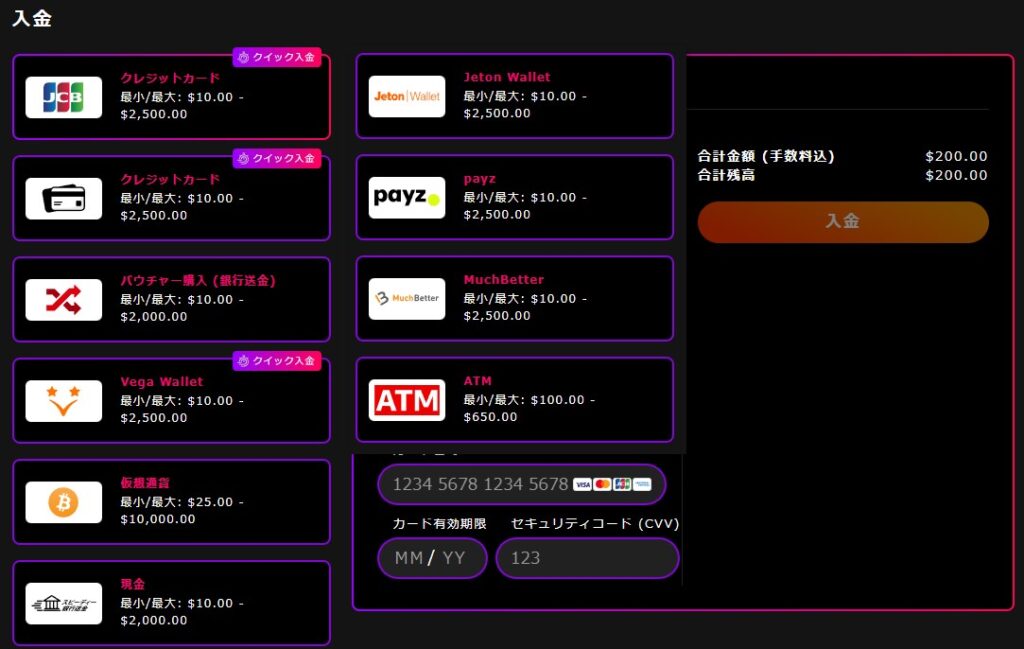
Task: Click the $200.00 value for 合計金額
Action: point(956,156)
